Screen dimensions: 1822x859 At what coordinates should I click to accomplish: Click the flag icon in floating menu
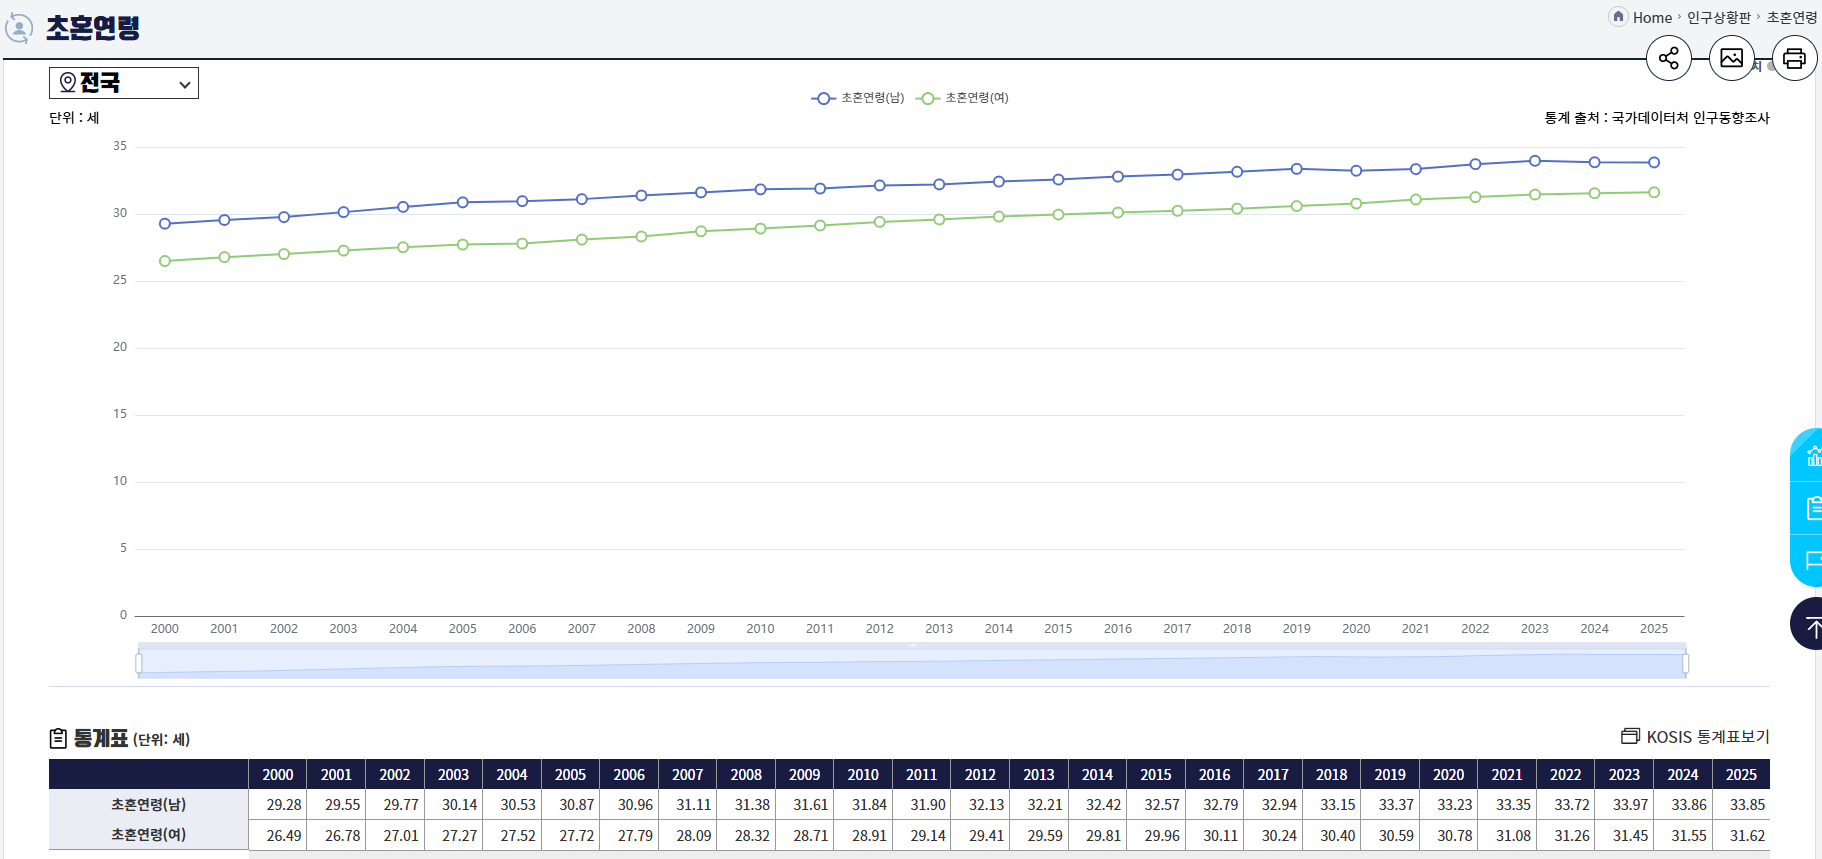1812,561
